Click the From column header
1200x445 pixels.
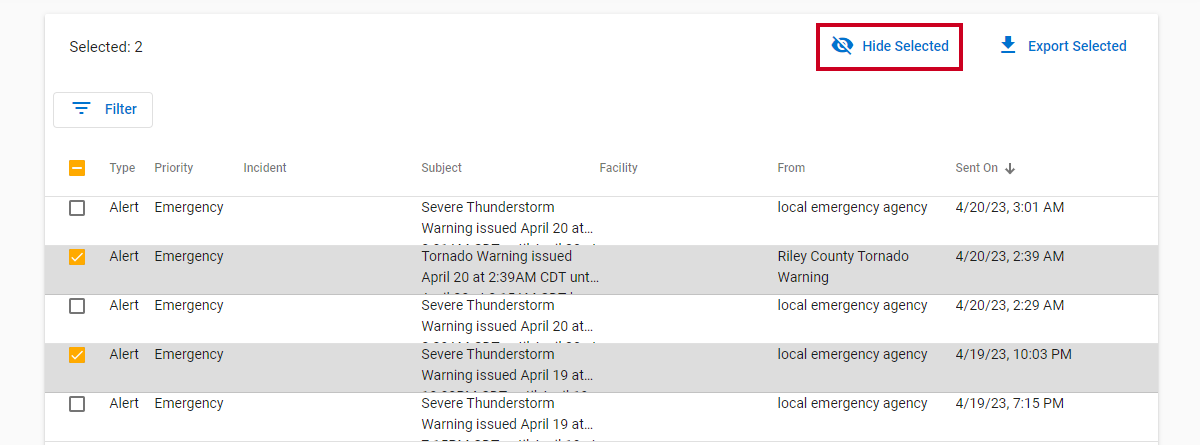pos(791,168)
